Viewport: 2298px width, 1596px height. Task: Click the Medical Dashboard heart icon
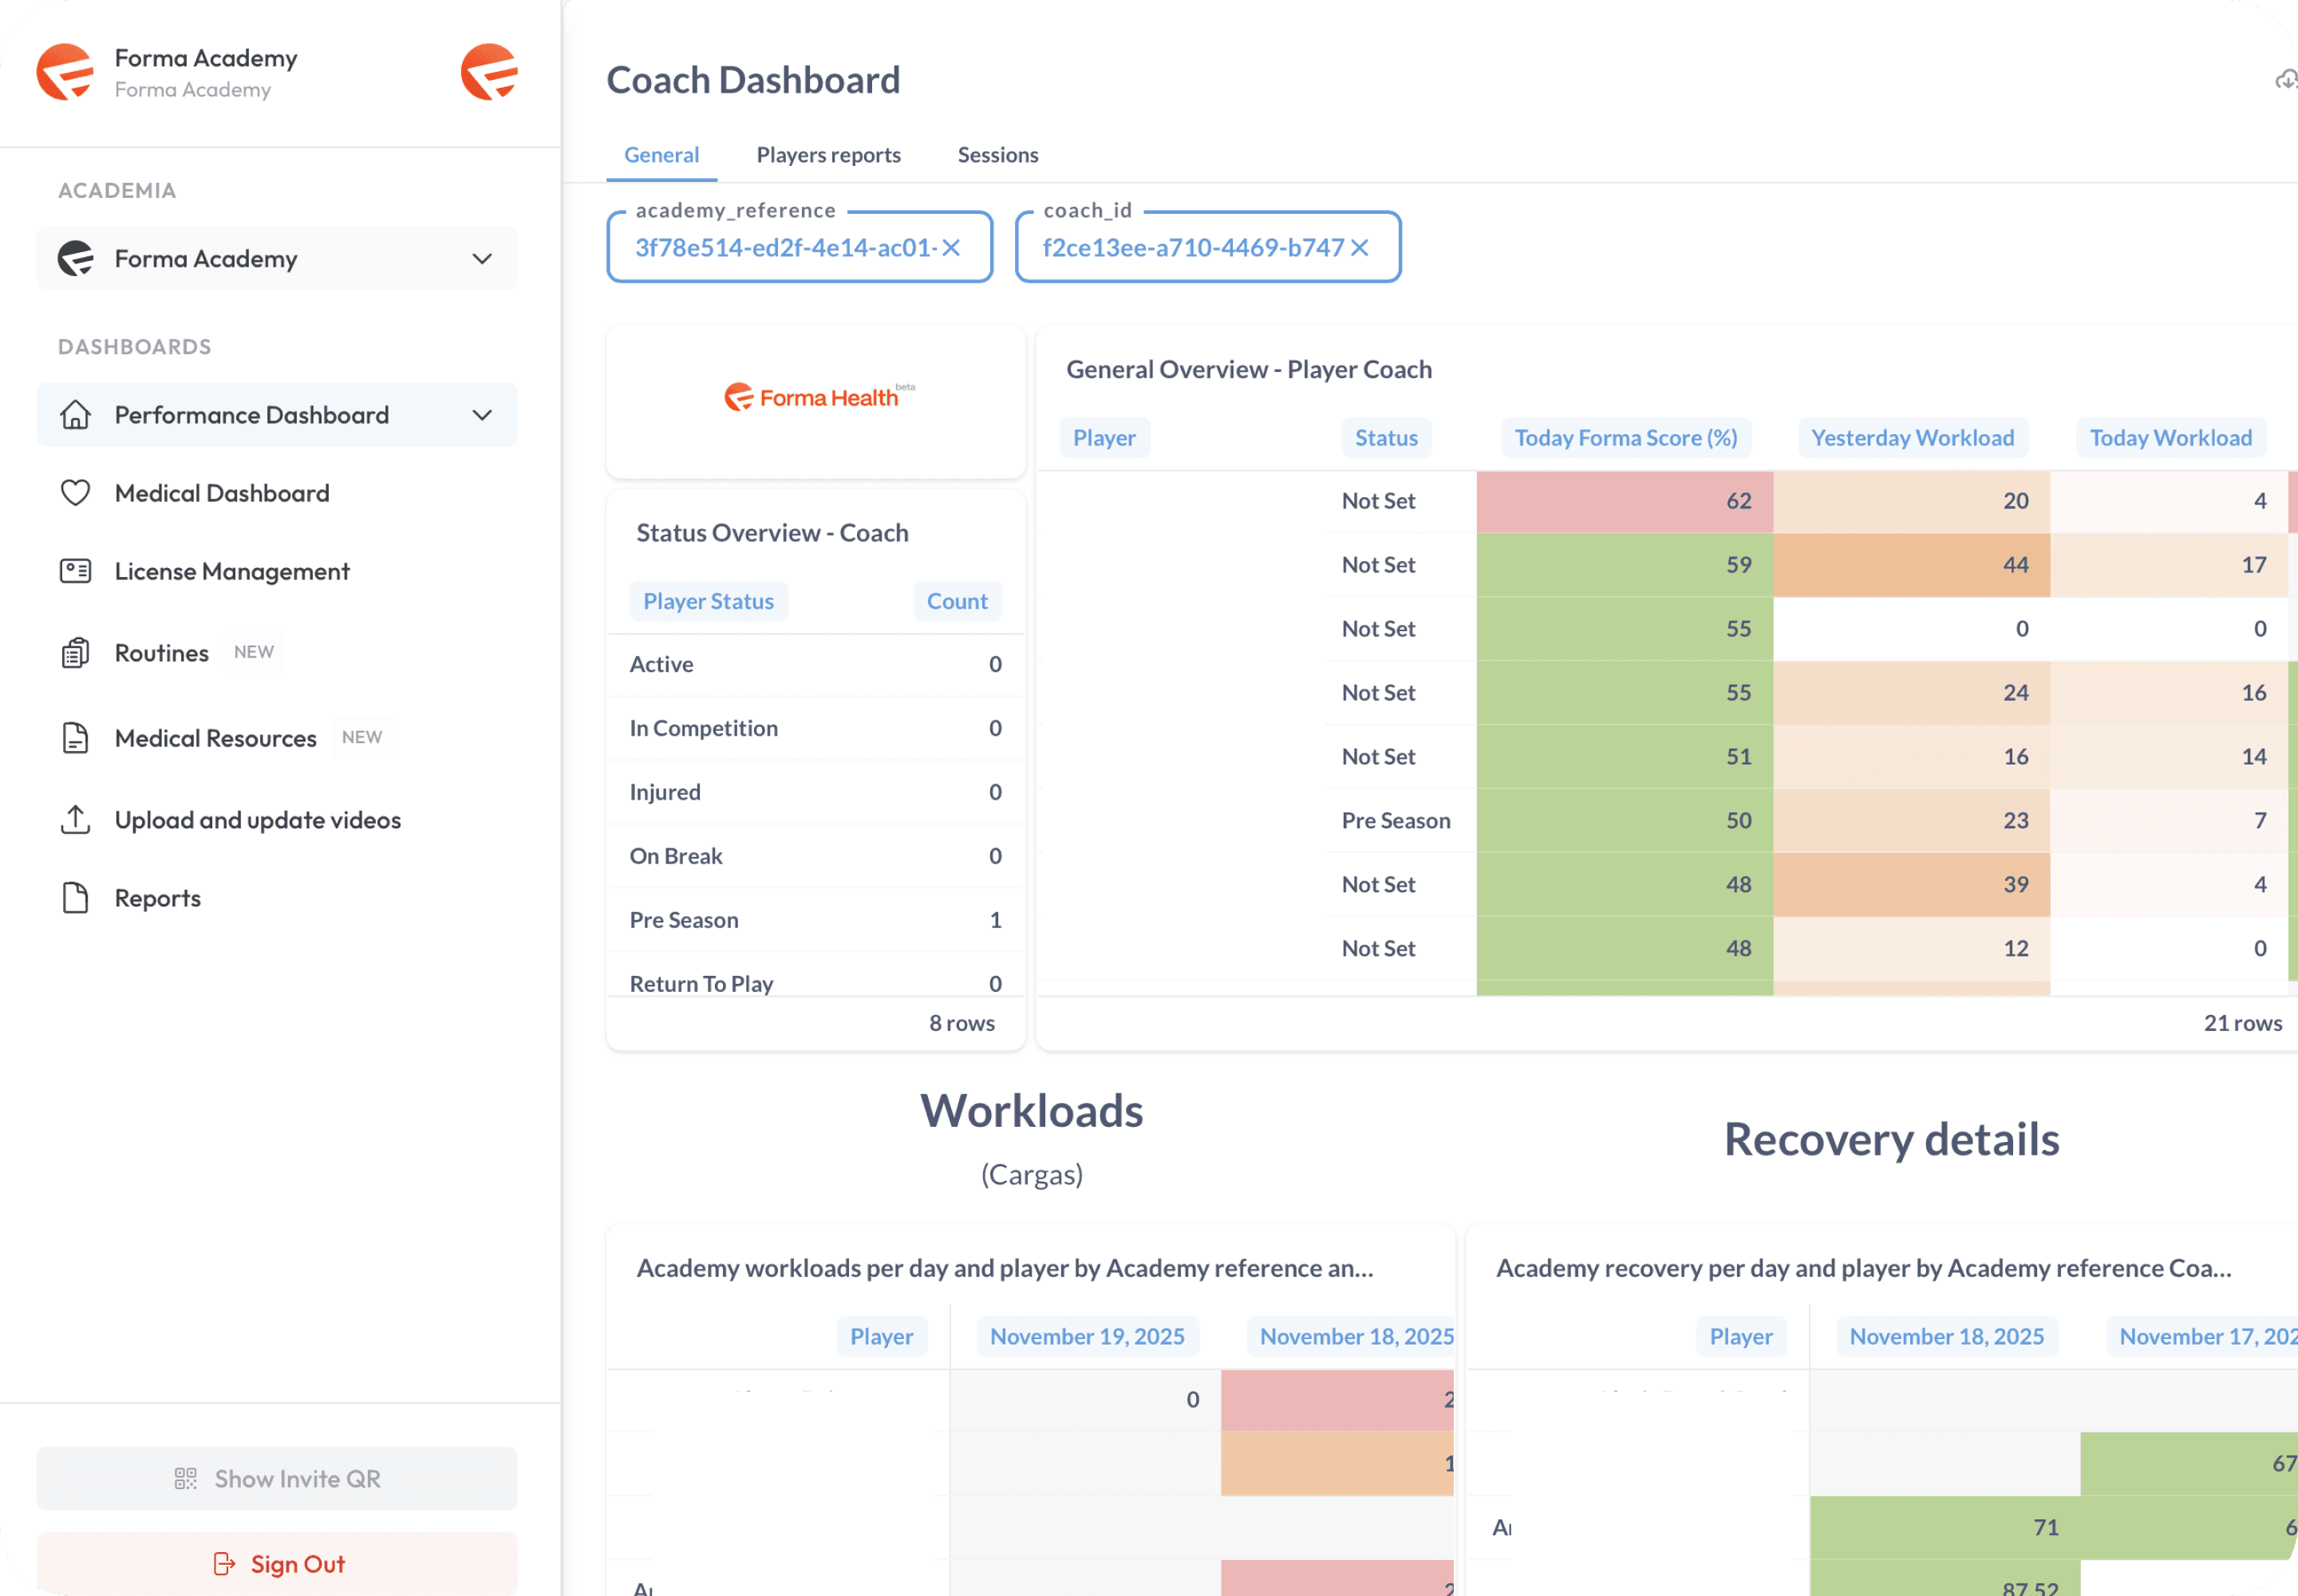[x=76, y=493]
